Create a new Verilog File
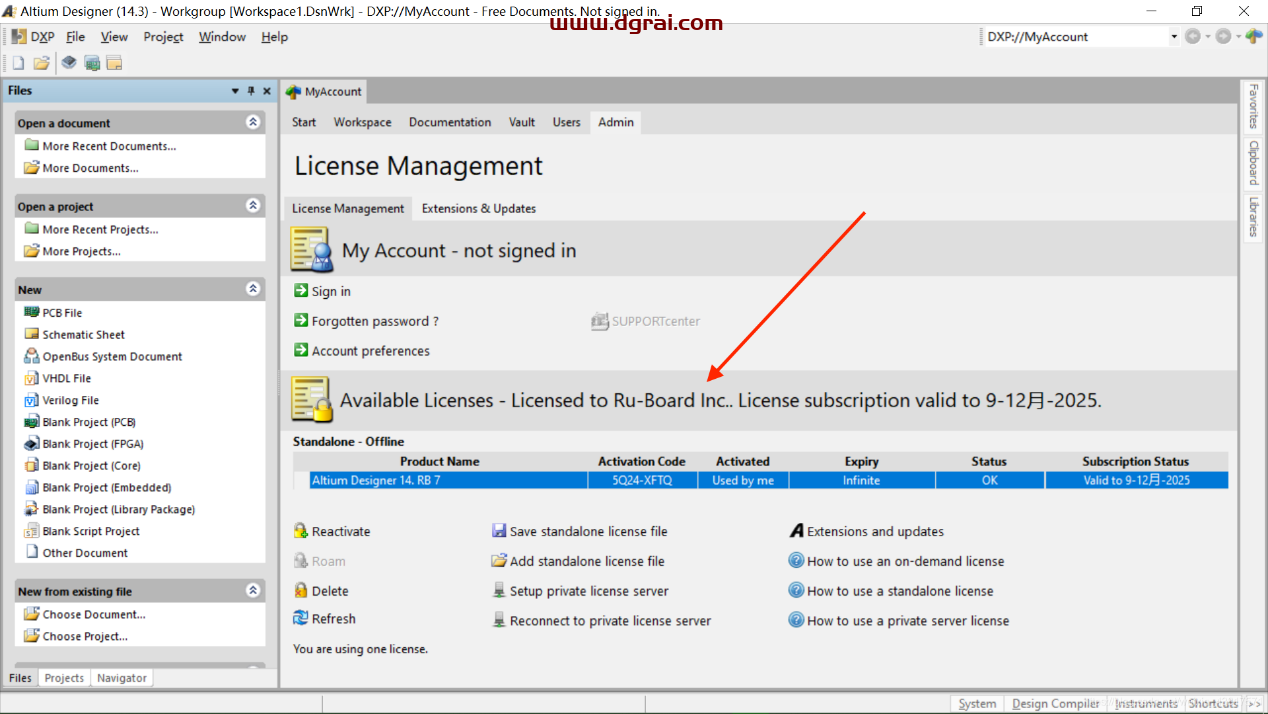The height and width of the screenshot is (714, 1268). pos(70,400)
